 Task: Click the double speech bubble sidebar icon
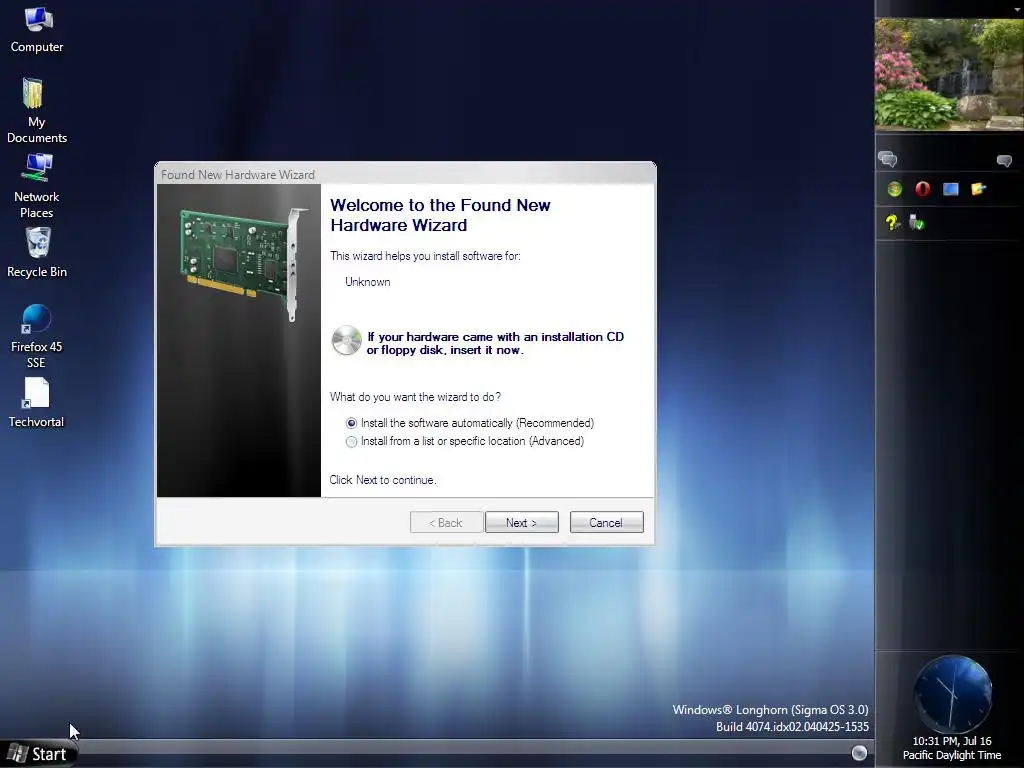click(888, 159)
